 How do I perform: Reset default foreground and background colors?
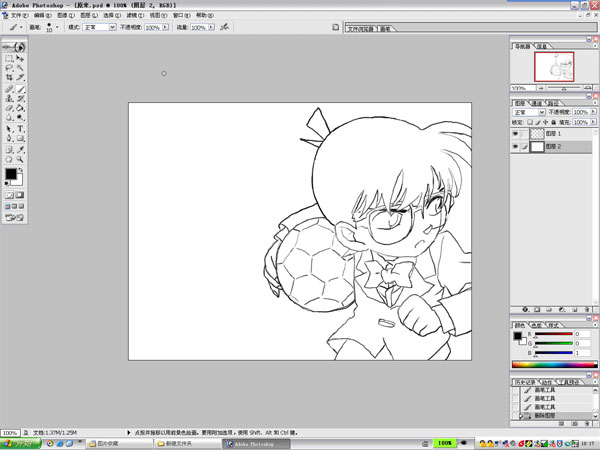[x=7, y=184]
